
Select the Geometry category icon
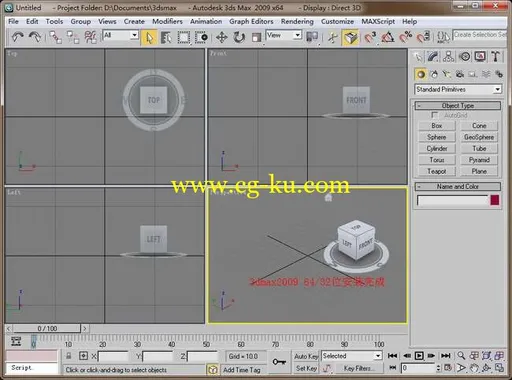point(421,74)
